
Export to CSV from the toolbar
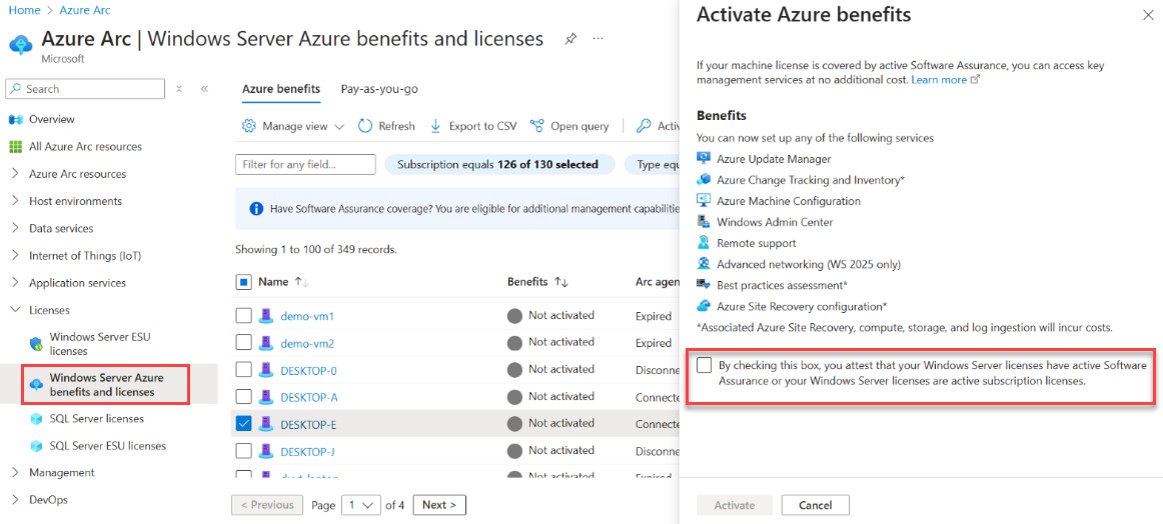pos(473,126)
